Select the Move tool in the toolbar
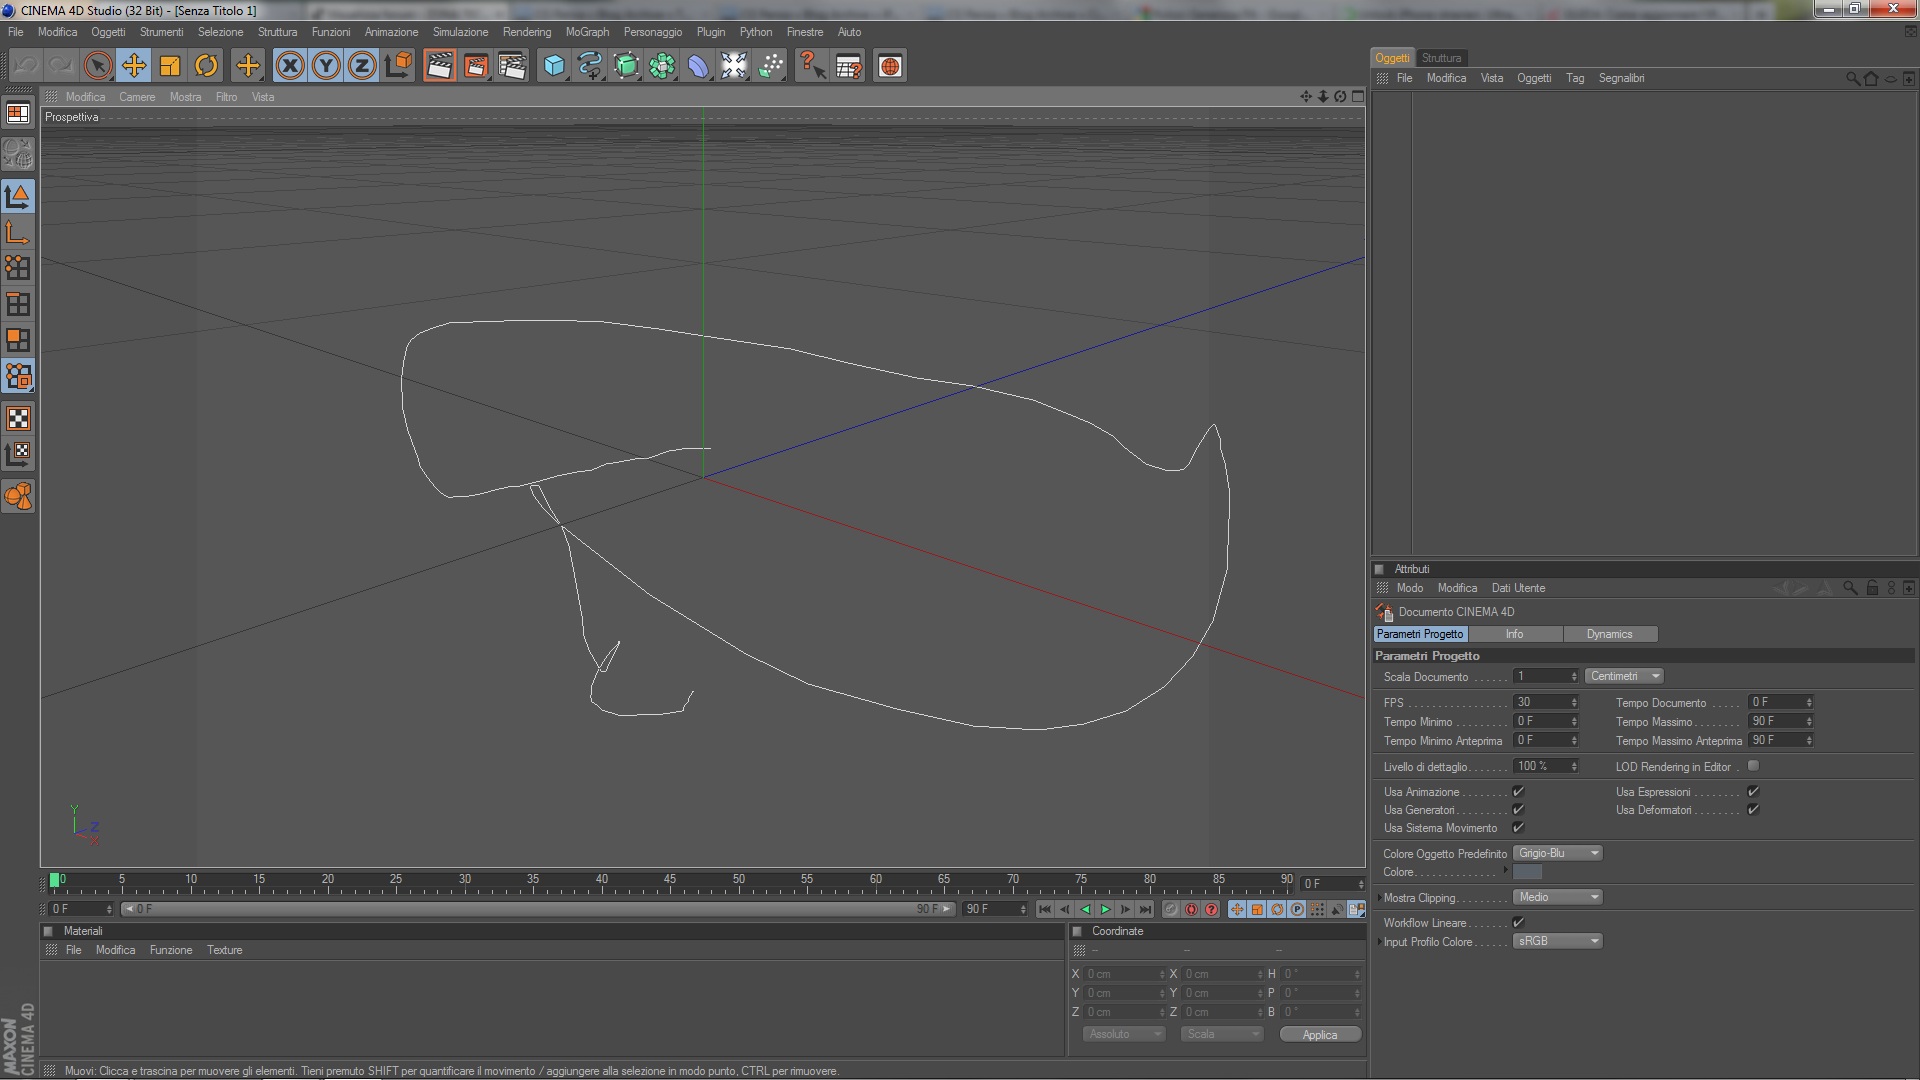 click(x=133, y=66)
